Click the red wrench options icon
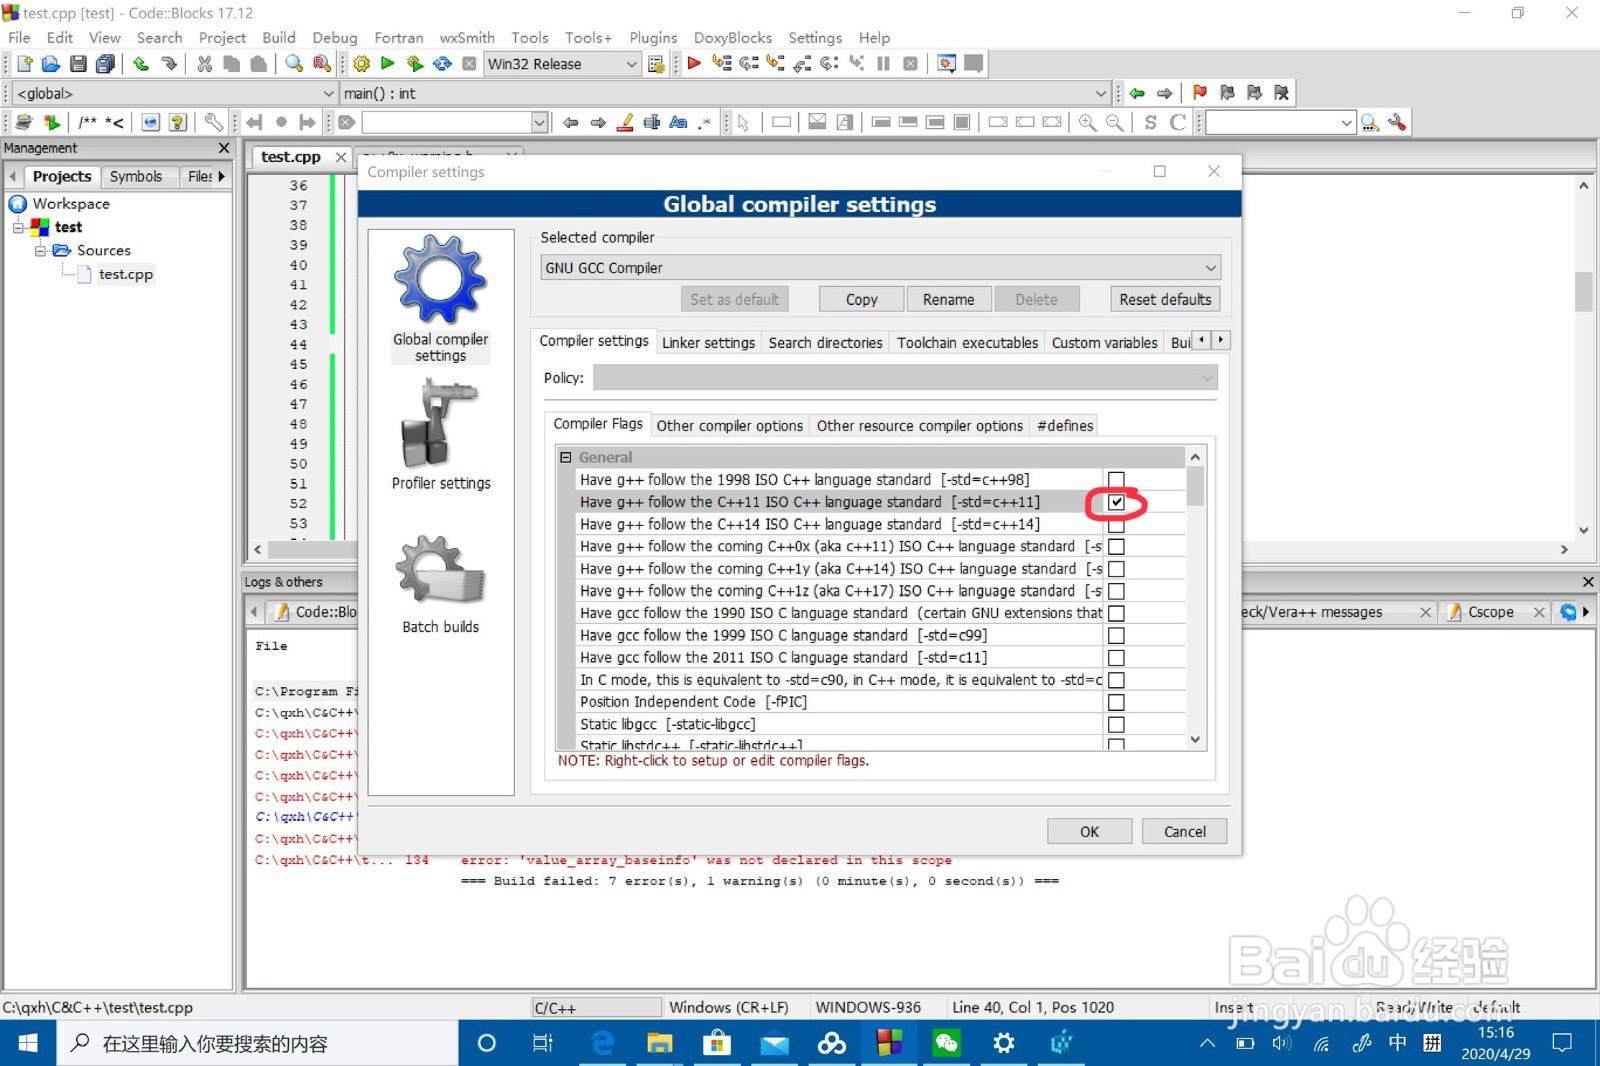The image size is (1600, 1066). 1398,122
